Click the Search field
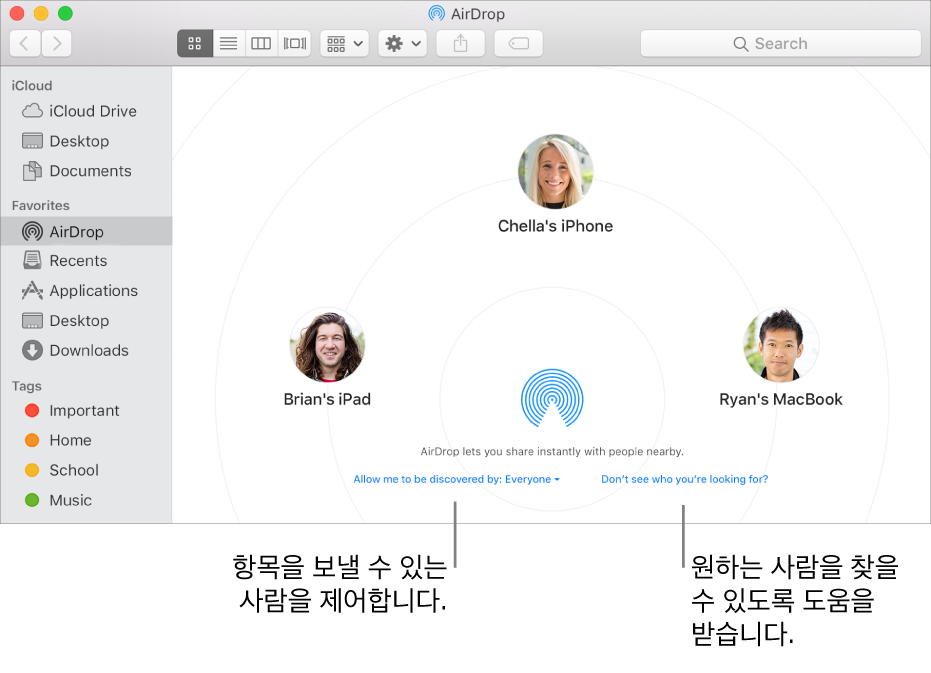This screenshot has width=931, height=673. 780,43
